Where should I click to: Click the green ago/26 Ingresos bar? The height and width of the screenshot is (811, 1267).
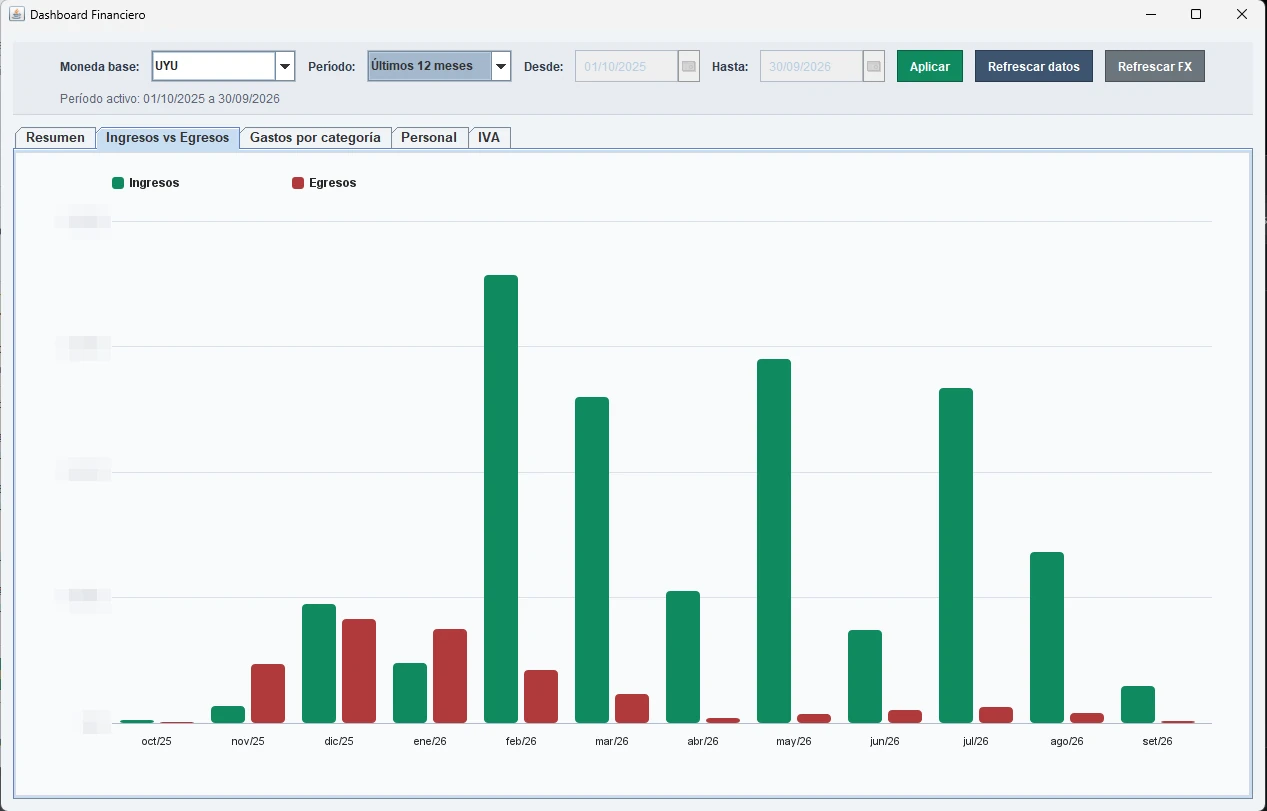point(1047,637)
